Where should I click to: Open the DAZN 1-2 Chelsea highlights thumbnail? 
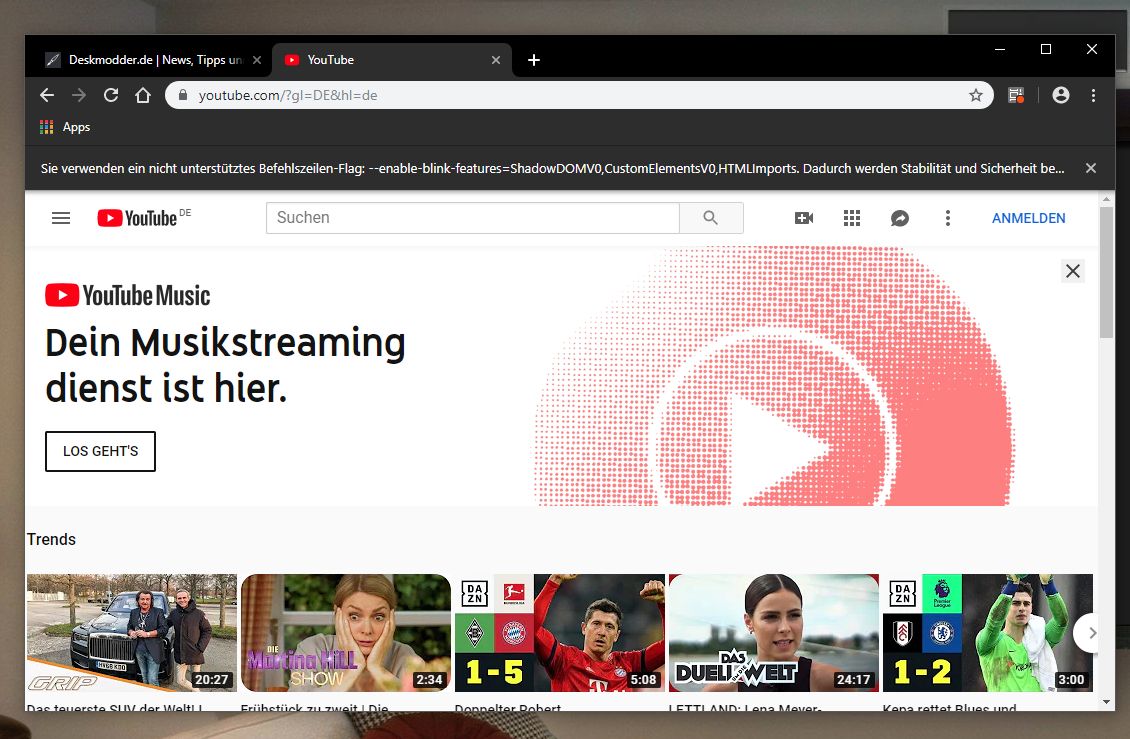click(988, 633)
